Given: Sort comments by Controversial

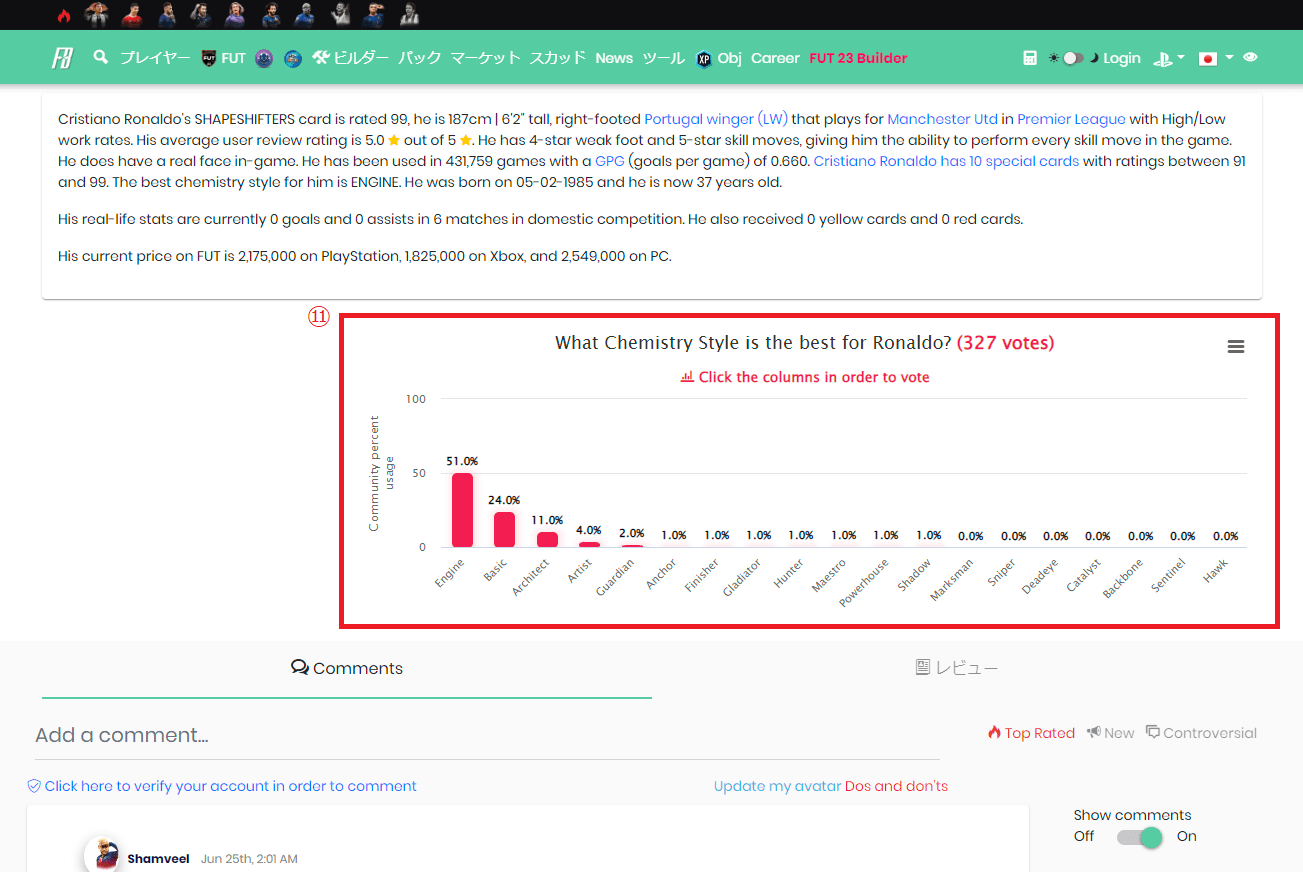Looking at the screenshot, I should (x=1201, y=733).
